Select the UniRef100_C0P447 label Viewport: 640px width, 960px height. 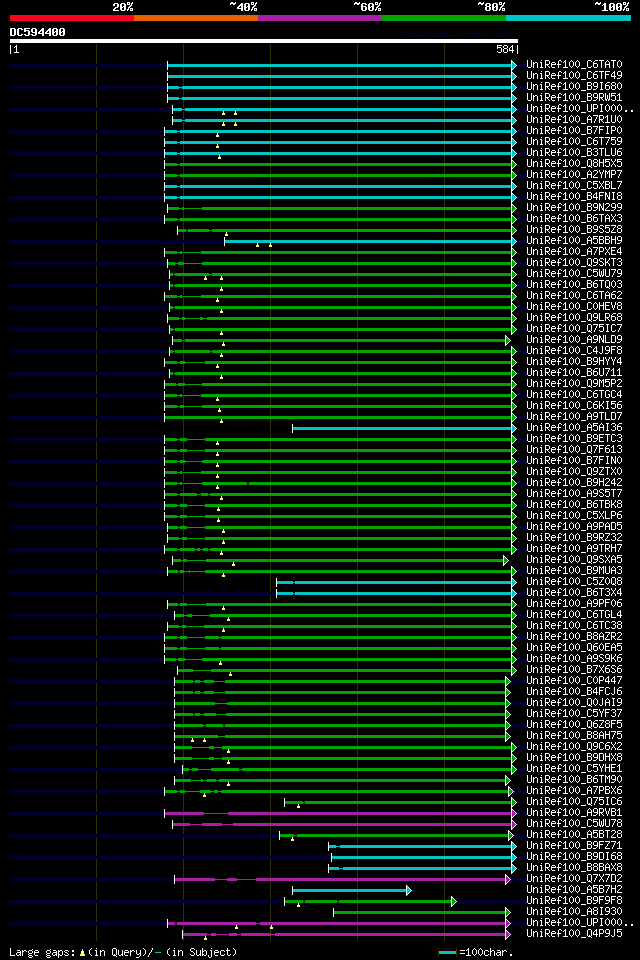click(x=574, y=681)
